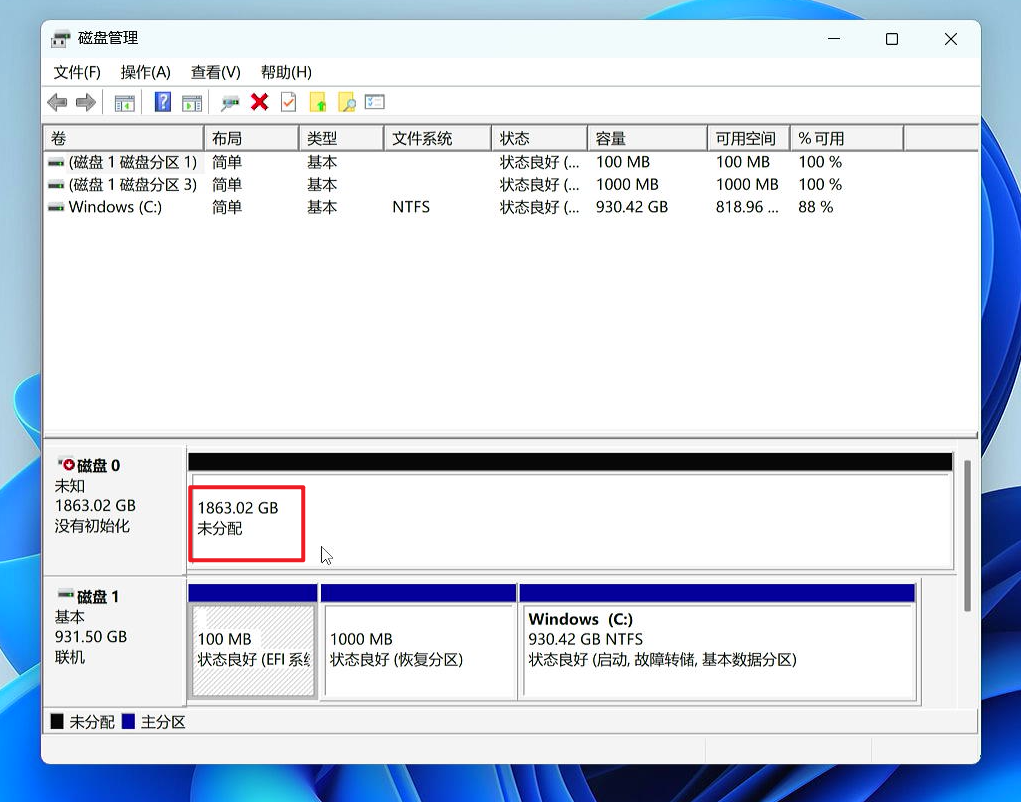Click the 88 % free cell
The height and width of the screenshot is (802, 1021).
coord(816,207)
